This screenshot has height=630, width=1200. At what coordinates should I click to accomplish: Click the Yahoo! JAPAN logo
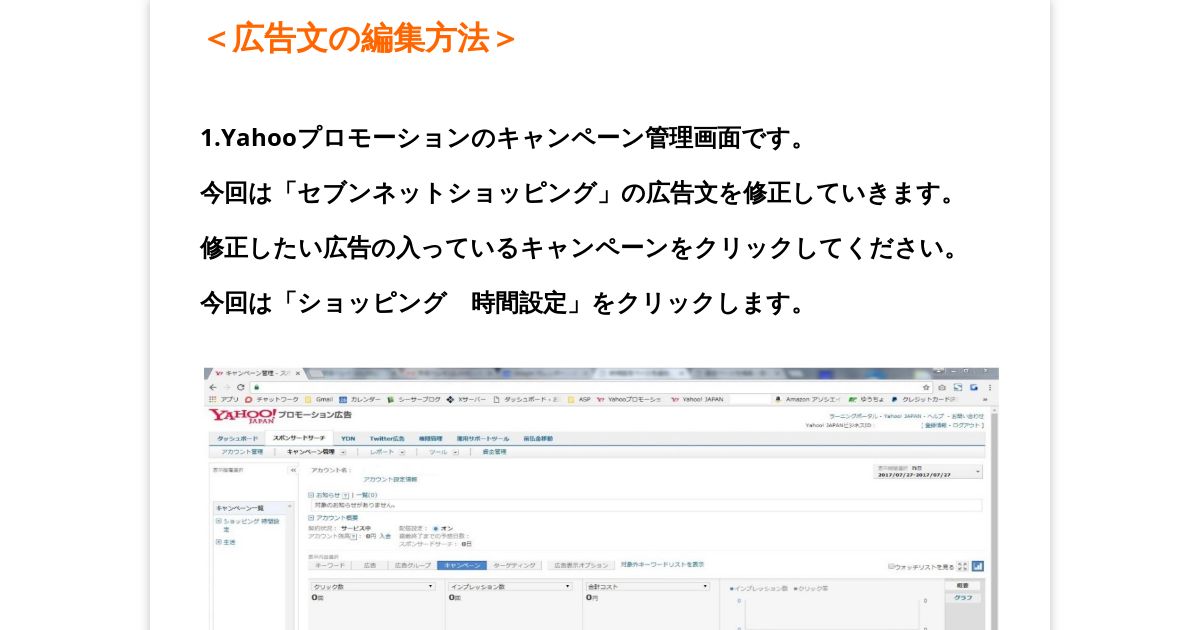242,415
